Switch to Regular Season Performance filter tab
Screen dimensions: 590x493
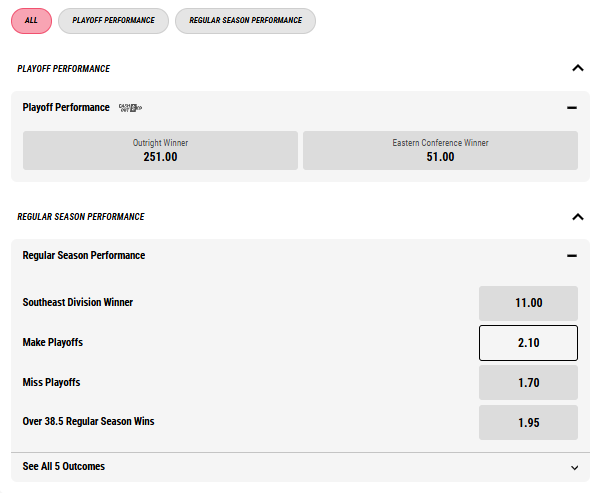(245, 21)
